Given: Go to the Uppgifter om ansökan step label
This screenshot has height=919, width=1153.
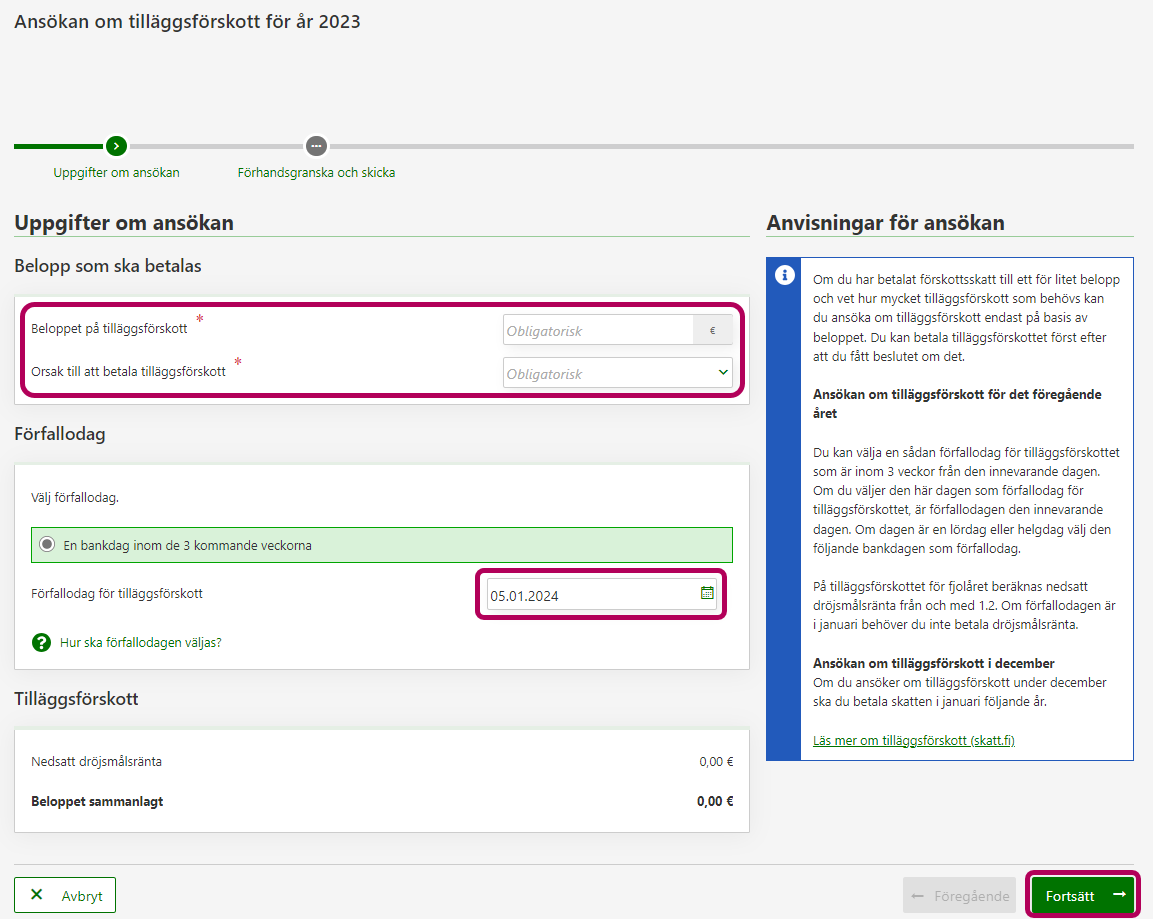Looking at the screenshot, I should [x=116, y=173].
